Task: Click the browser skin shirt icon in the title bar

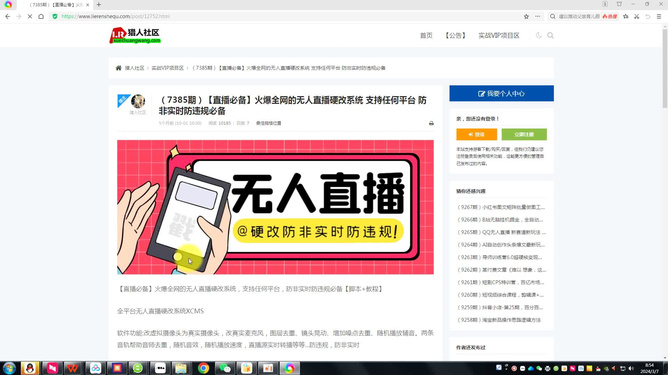Action: (x=619, y=4)
